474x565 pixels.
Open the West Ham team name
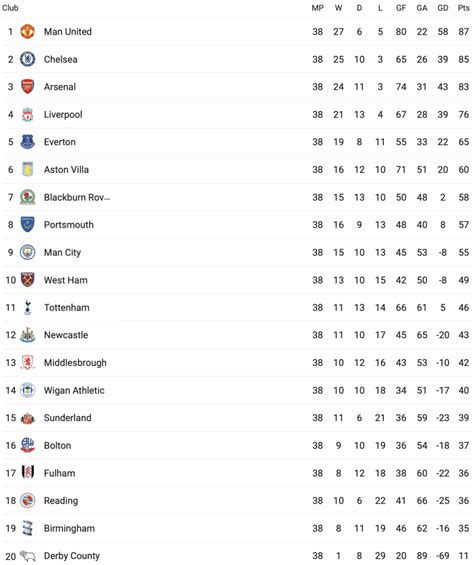coord(66,280)
